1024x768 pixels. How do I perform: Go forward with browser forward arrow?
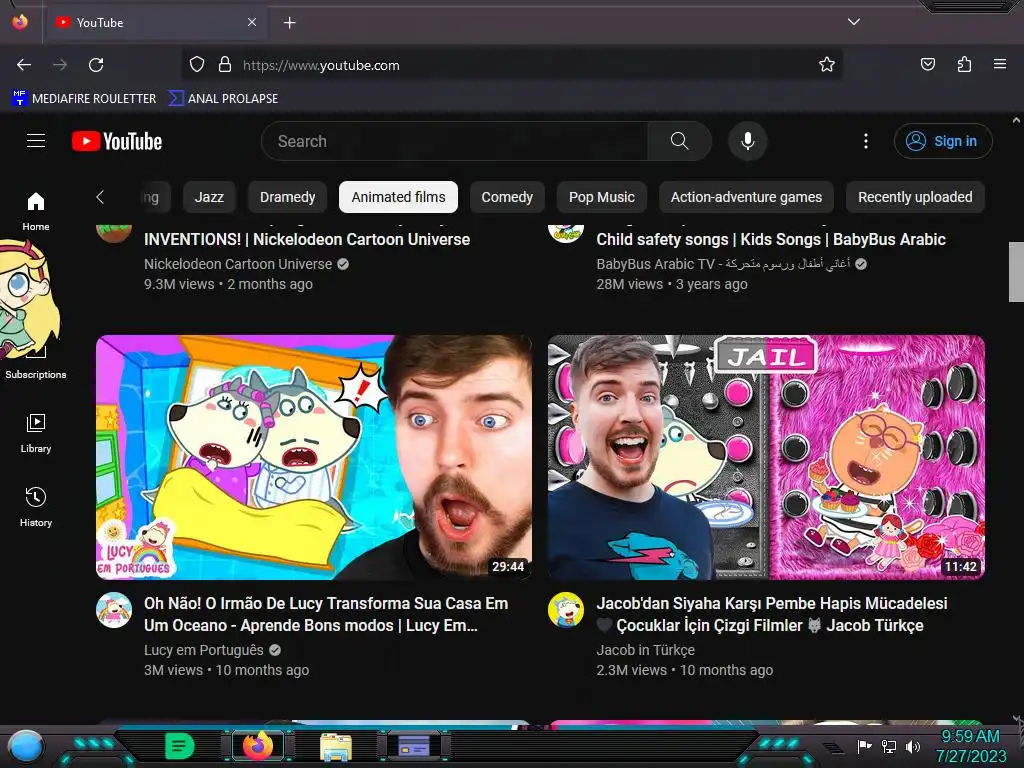tap(60, 65)
